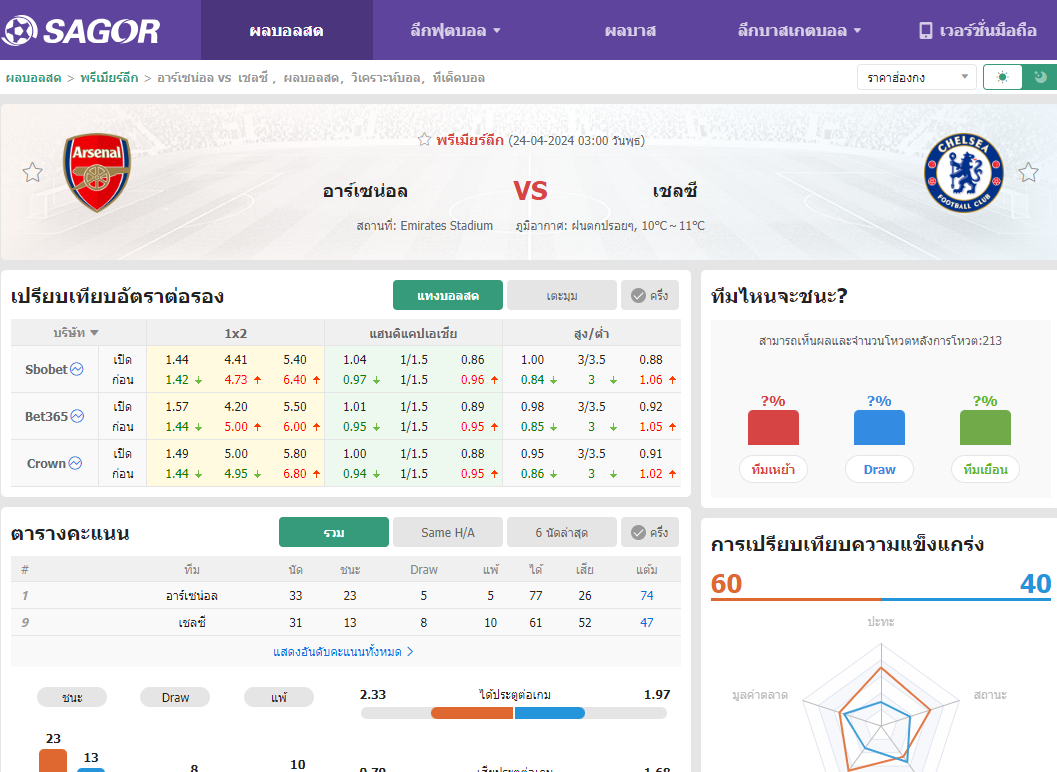
Task: Click the blue draw vote bar
Action: coord(879,427)
